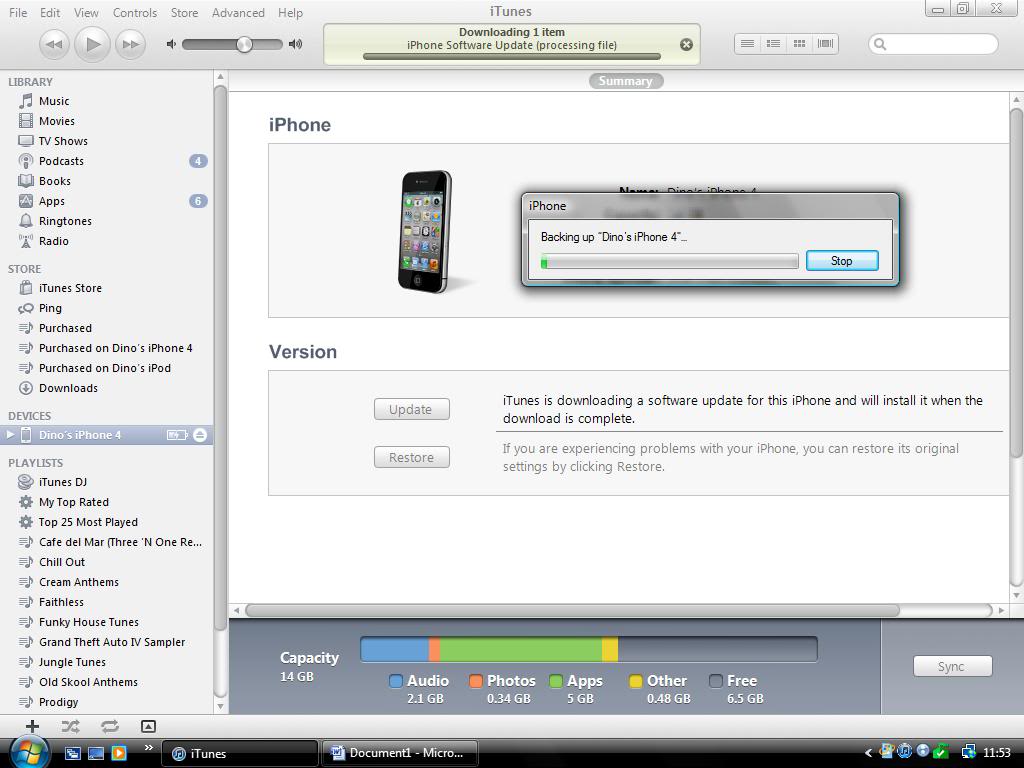Open the Edit menu
1024x768 pixels.
click(50, 12)
